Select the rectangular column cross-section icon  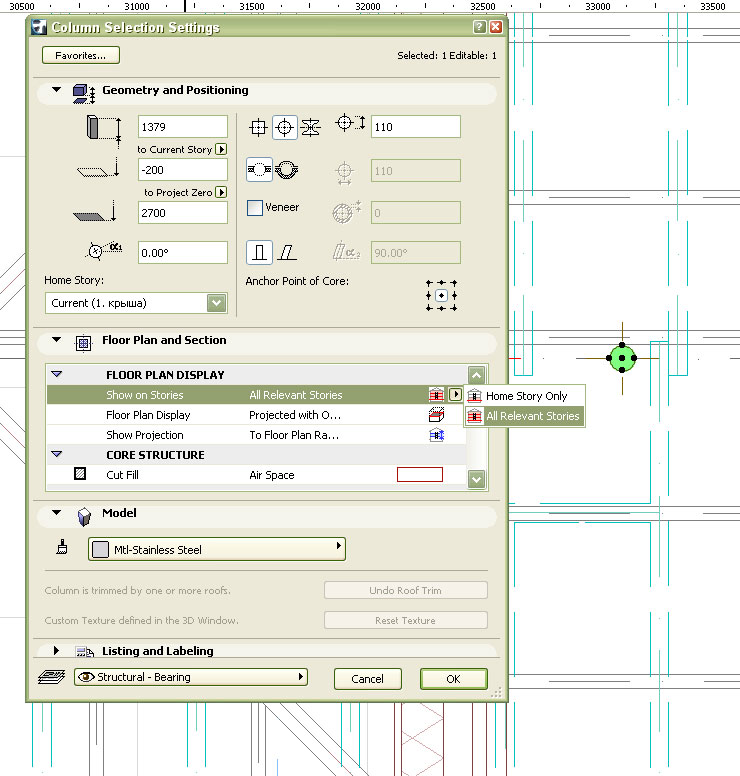point(258,127)
